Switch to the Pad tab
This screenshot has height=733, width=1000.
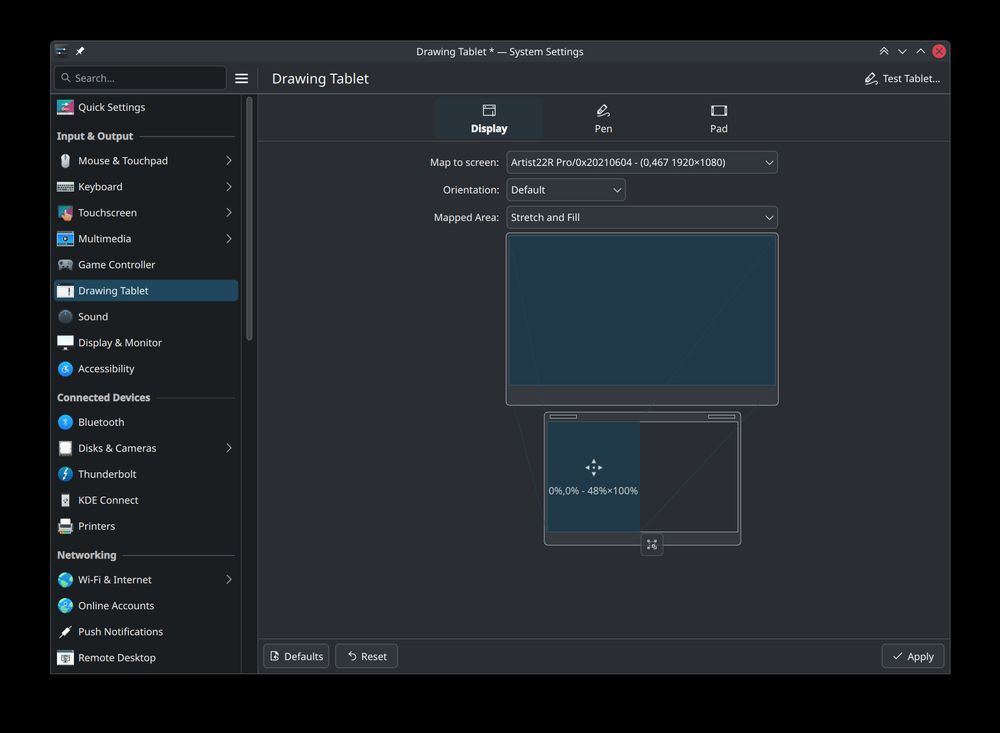point(718,118)
